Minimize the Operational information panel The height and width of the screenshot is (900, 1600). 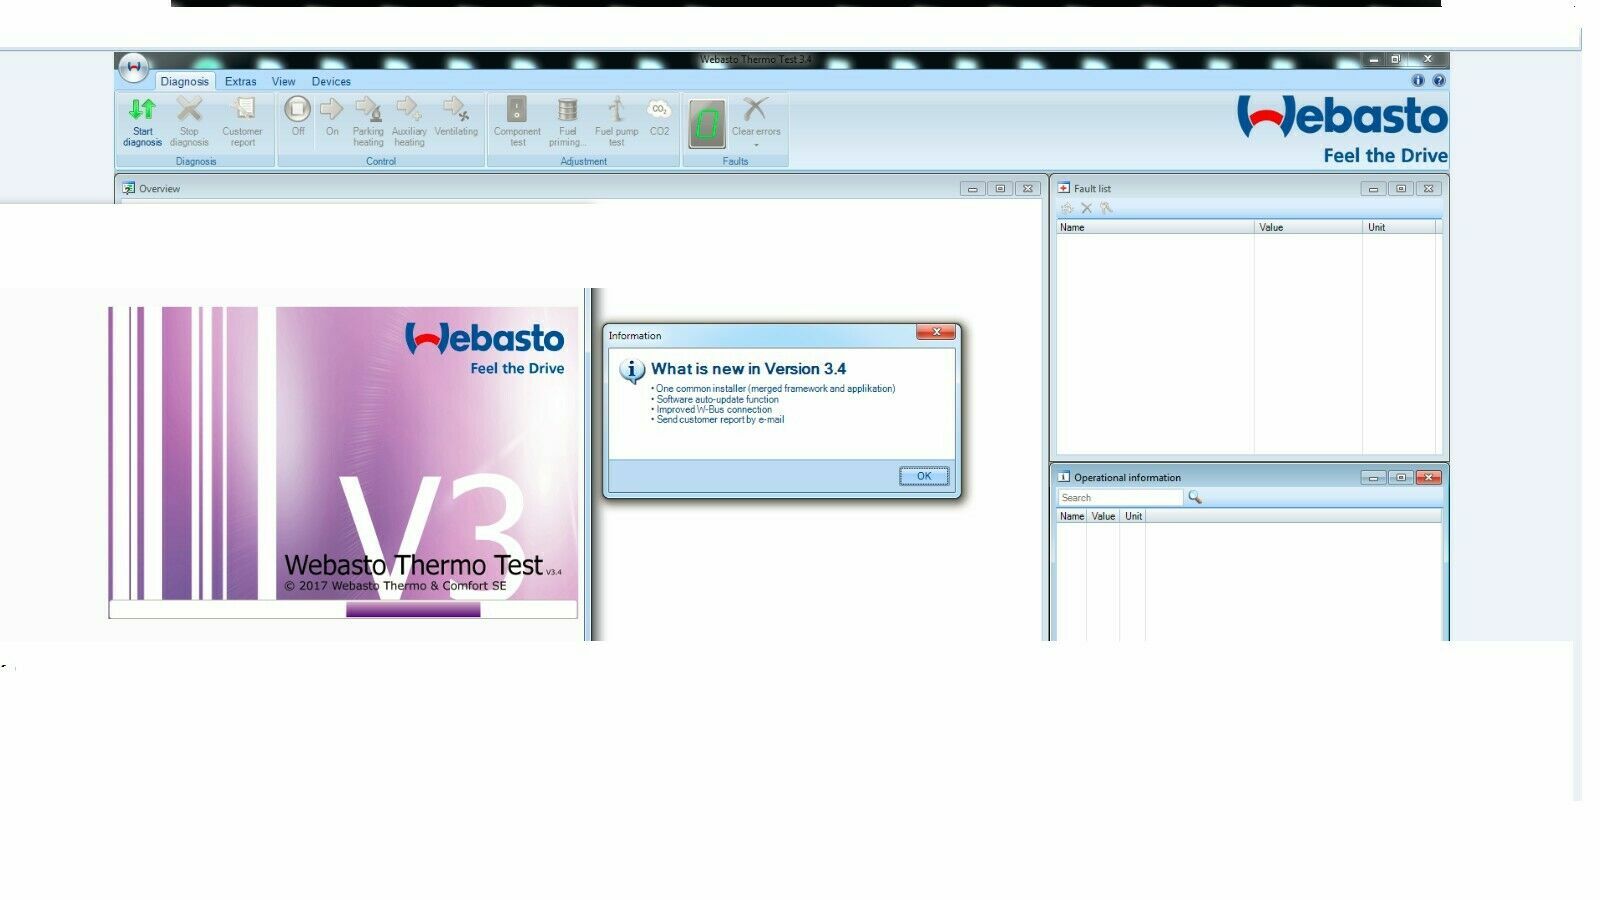(1373, 478)
